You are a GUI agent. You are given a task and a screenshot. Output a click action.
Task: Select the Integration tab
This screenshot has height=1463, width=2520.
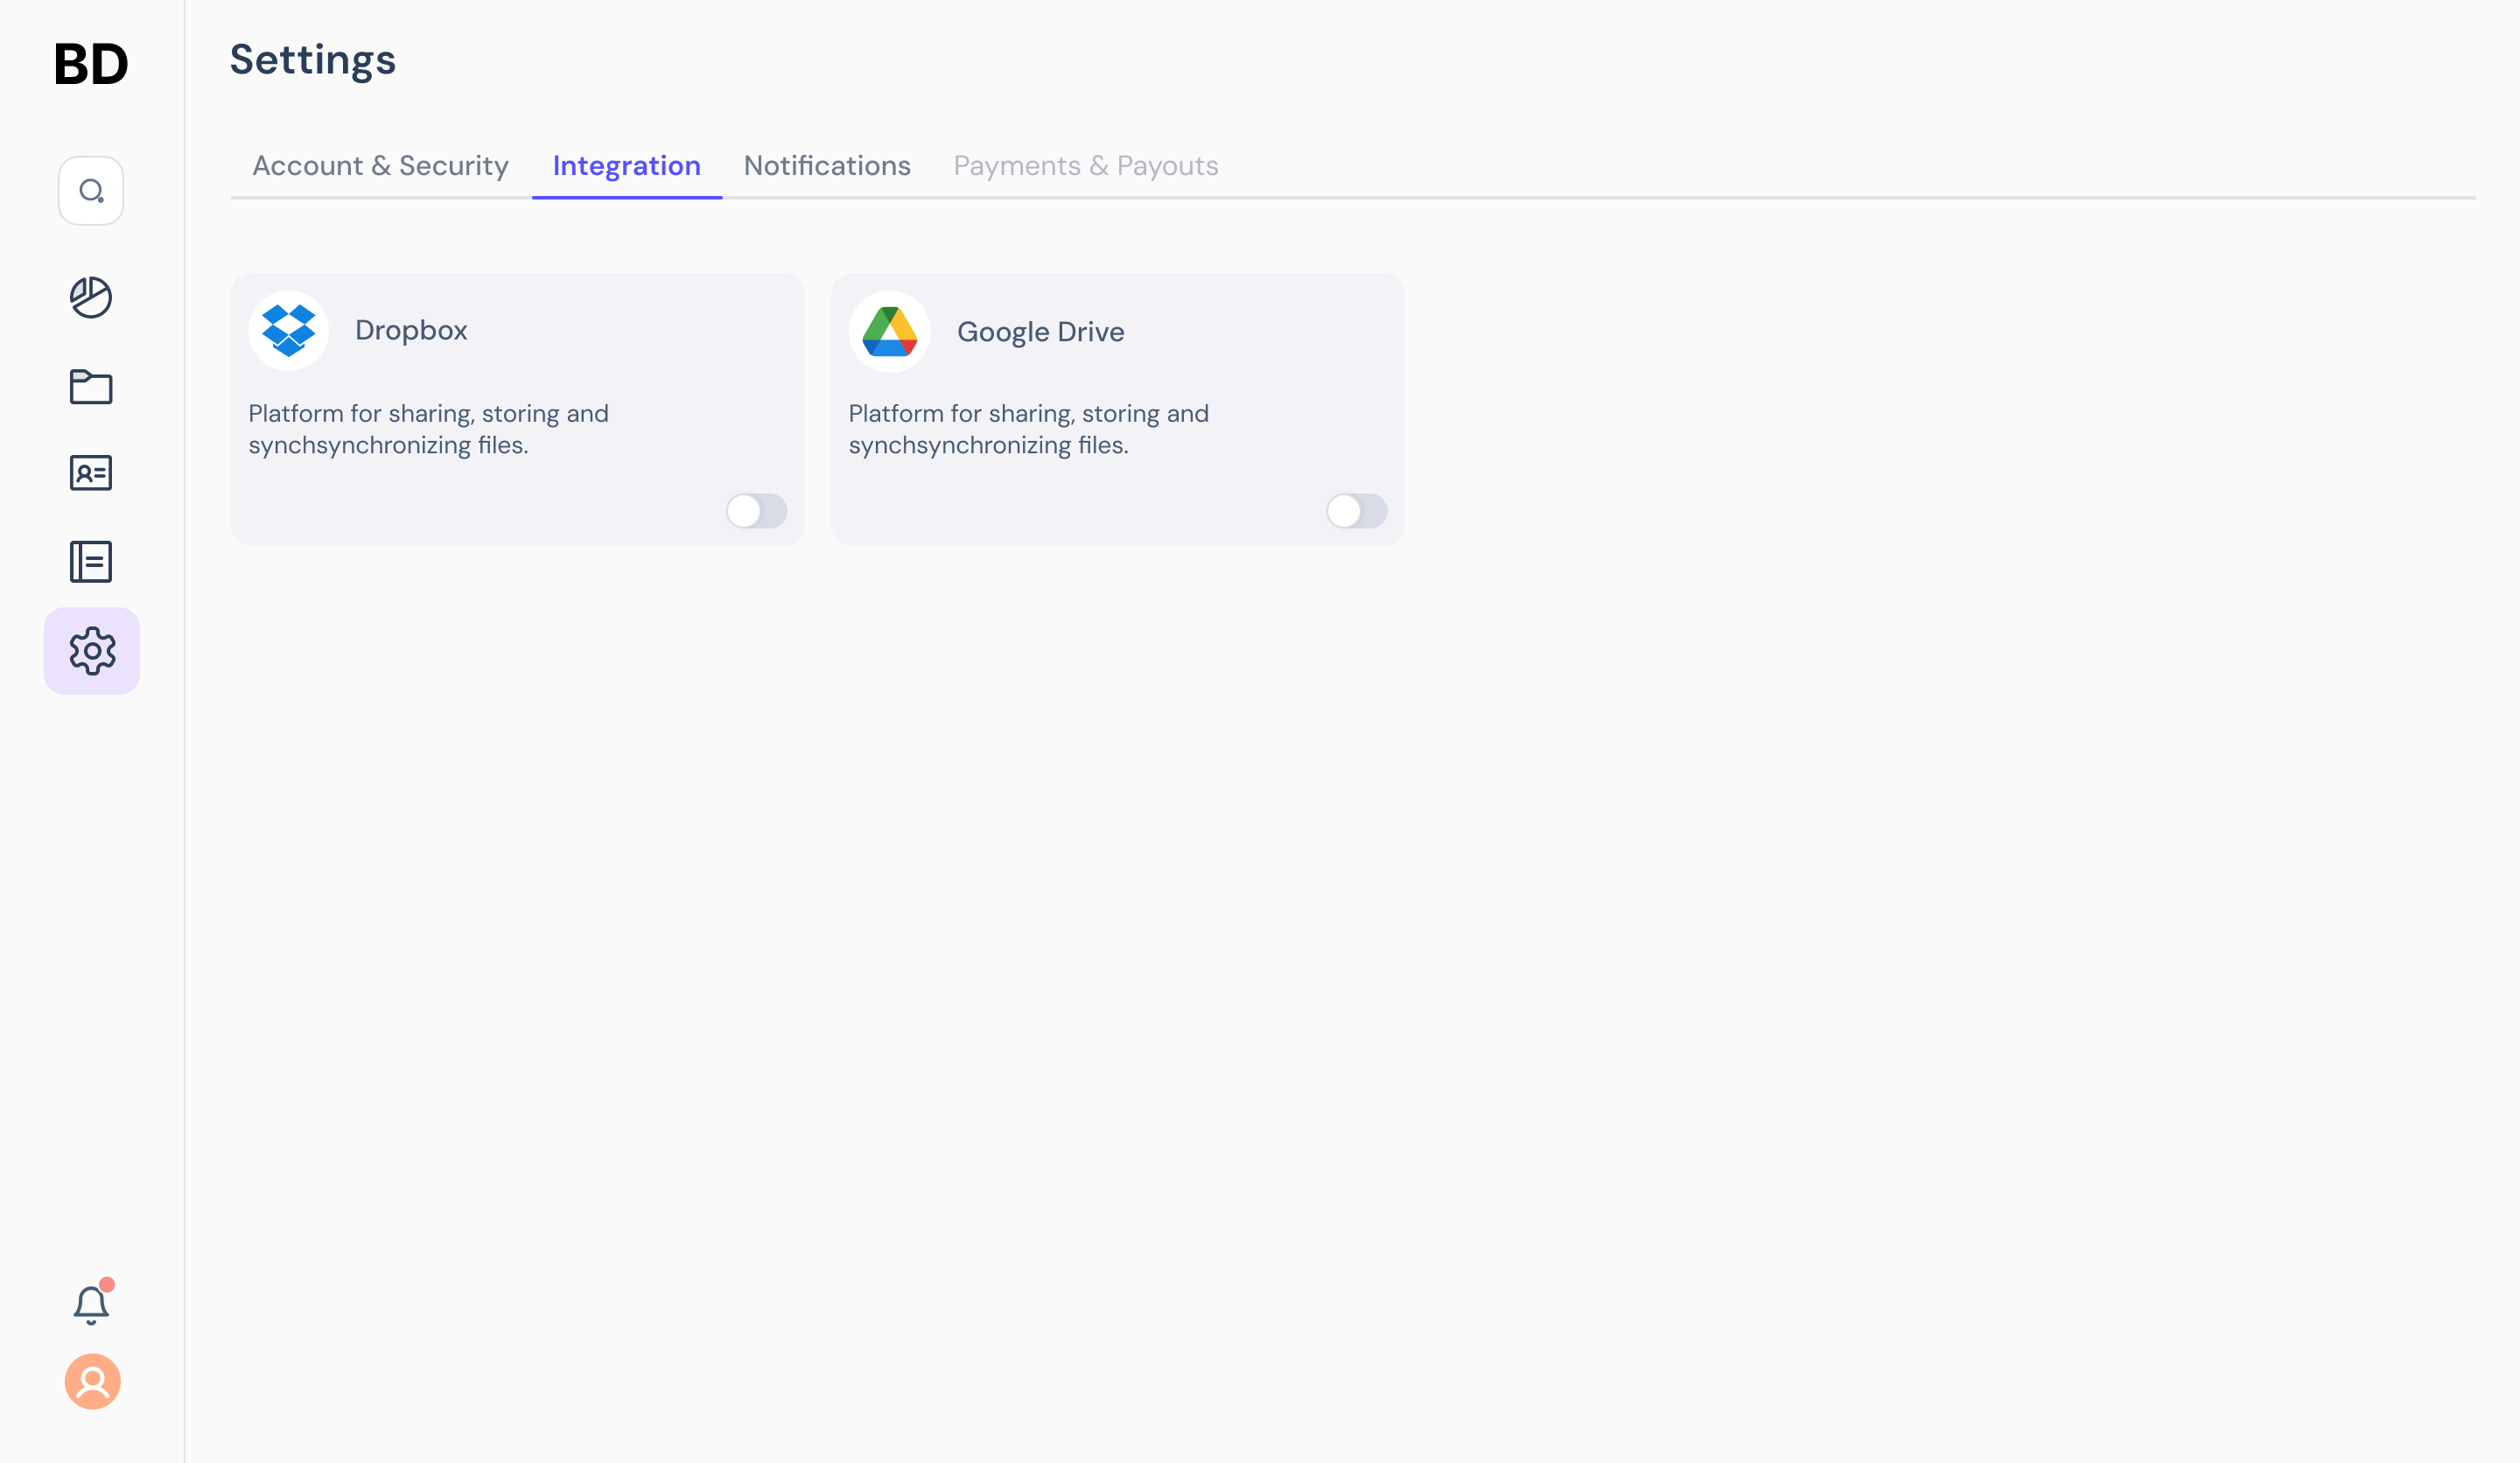click(x=626, y=166)
